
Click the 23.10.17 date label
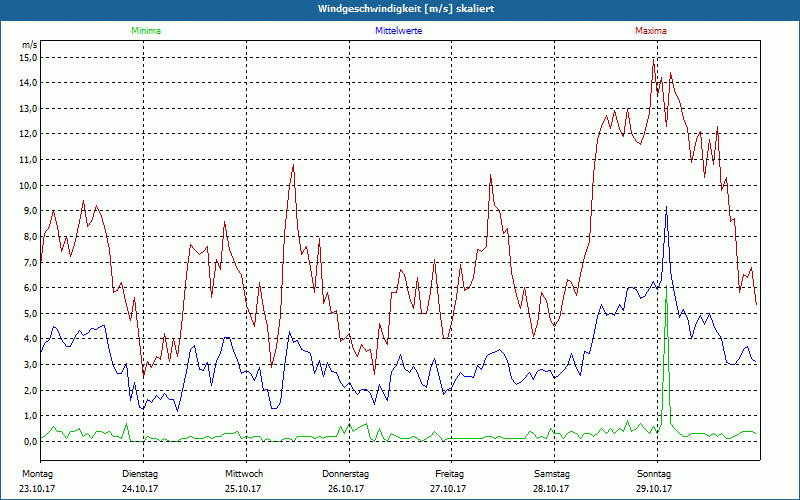[37, 488]
